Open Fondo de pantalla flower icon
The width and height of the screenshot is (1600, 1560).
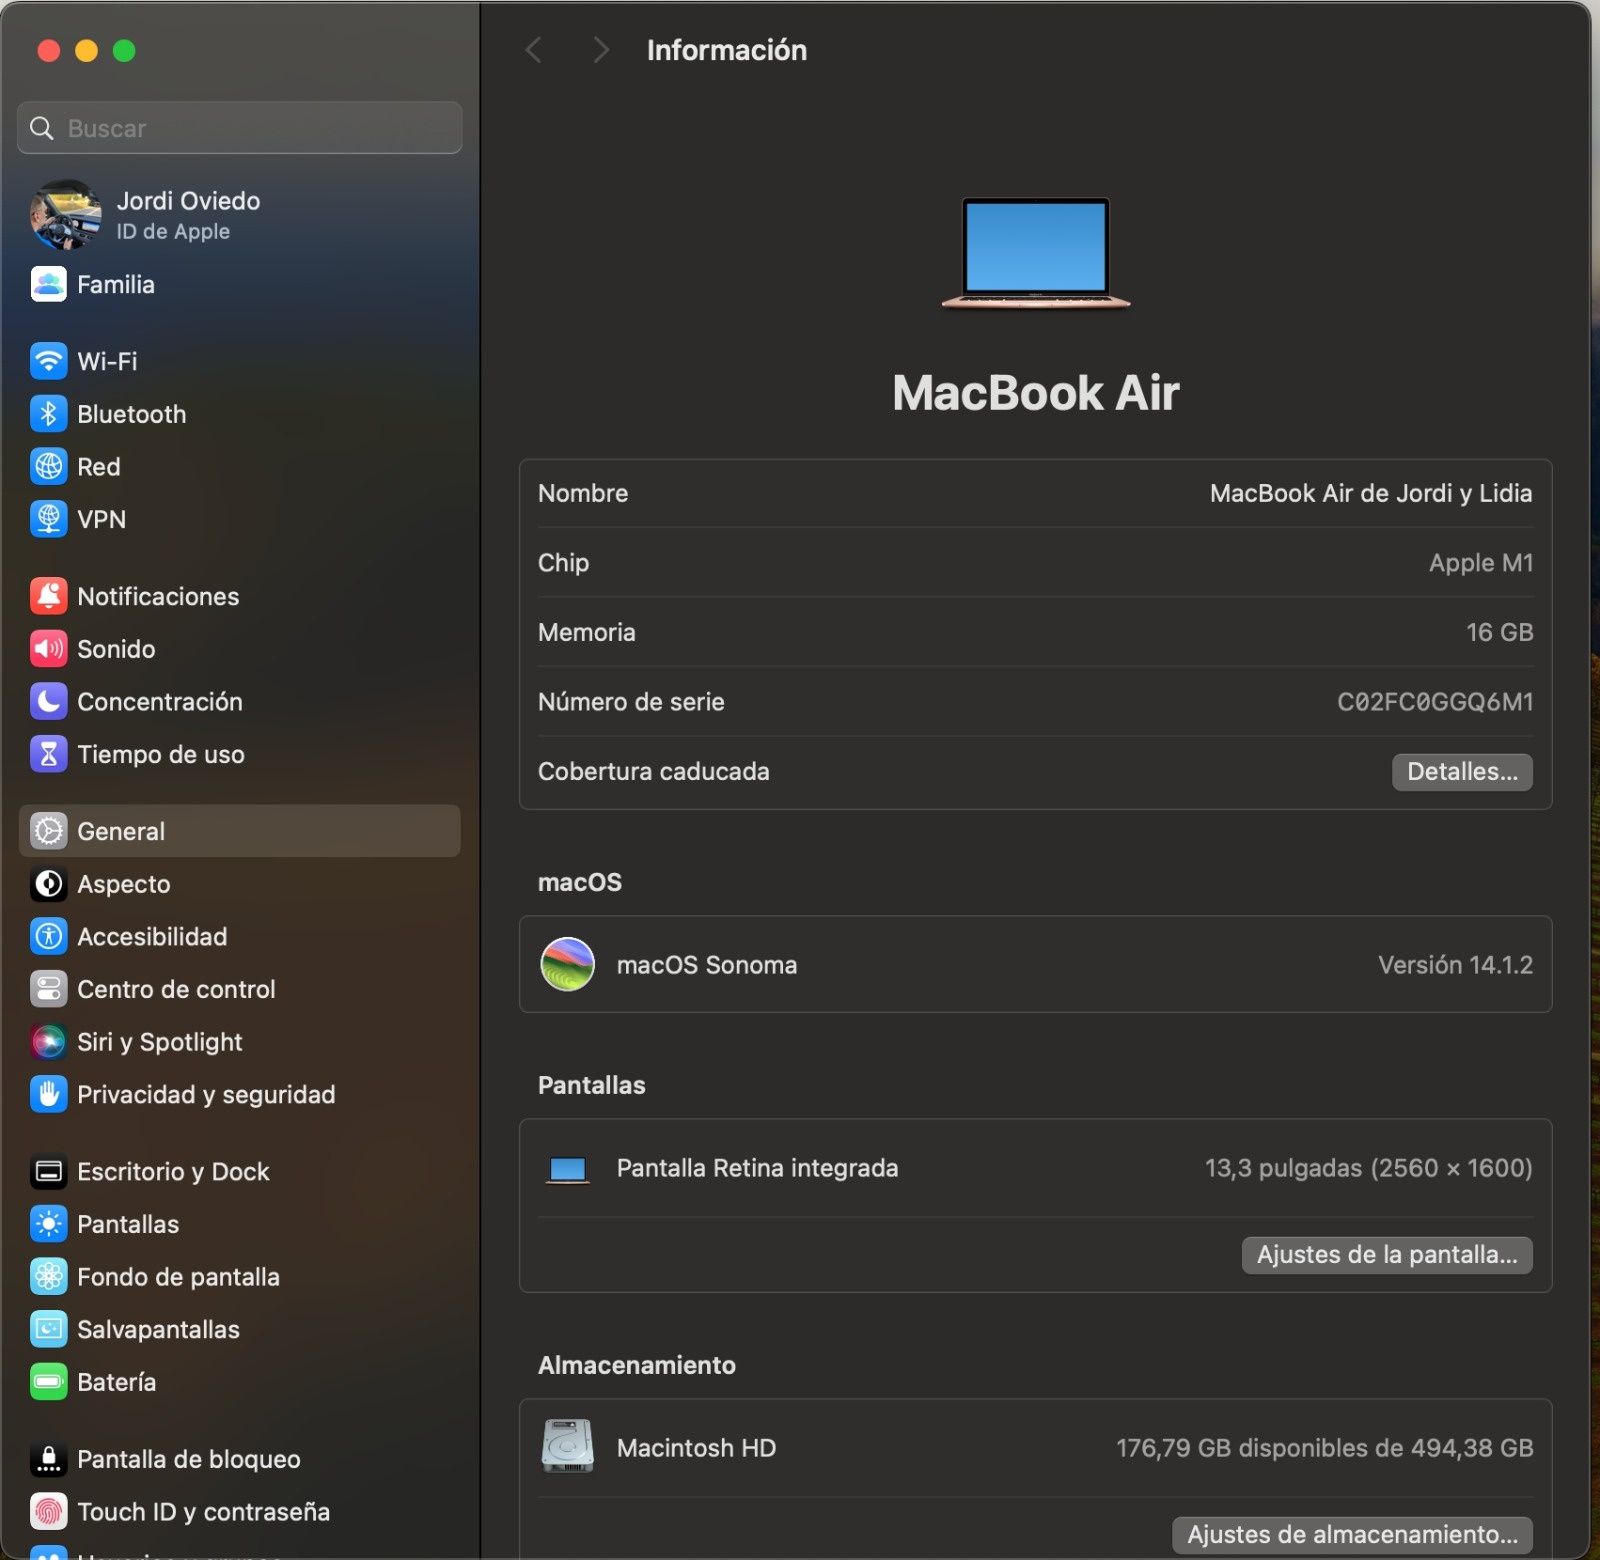click(48, 1277)
